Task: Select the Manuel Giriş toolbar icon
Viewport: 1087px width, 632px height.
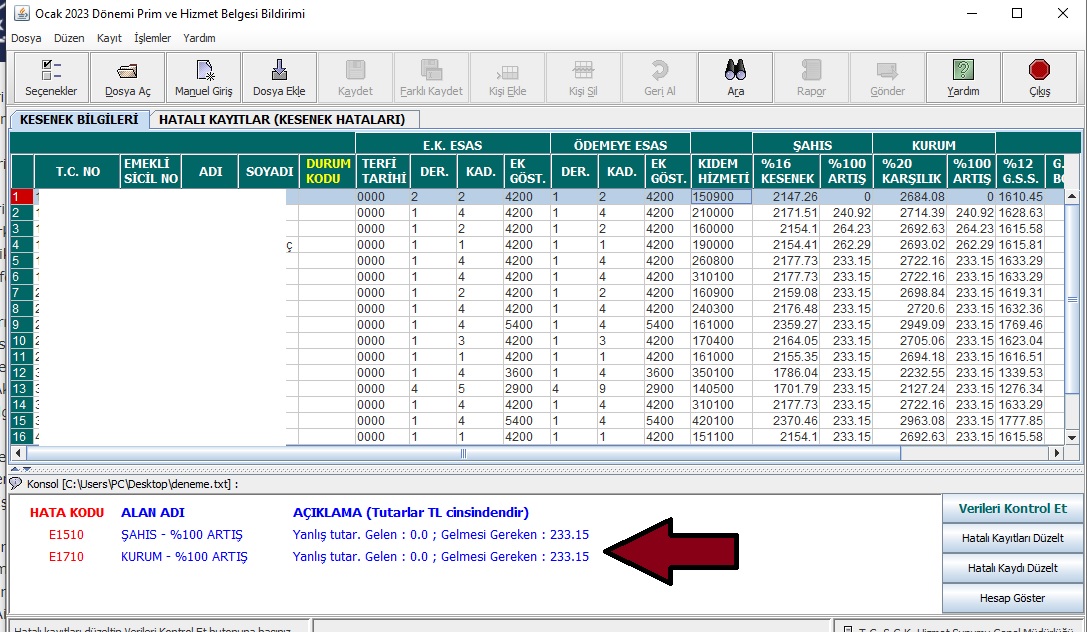Action: tap(203, 78)
